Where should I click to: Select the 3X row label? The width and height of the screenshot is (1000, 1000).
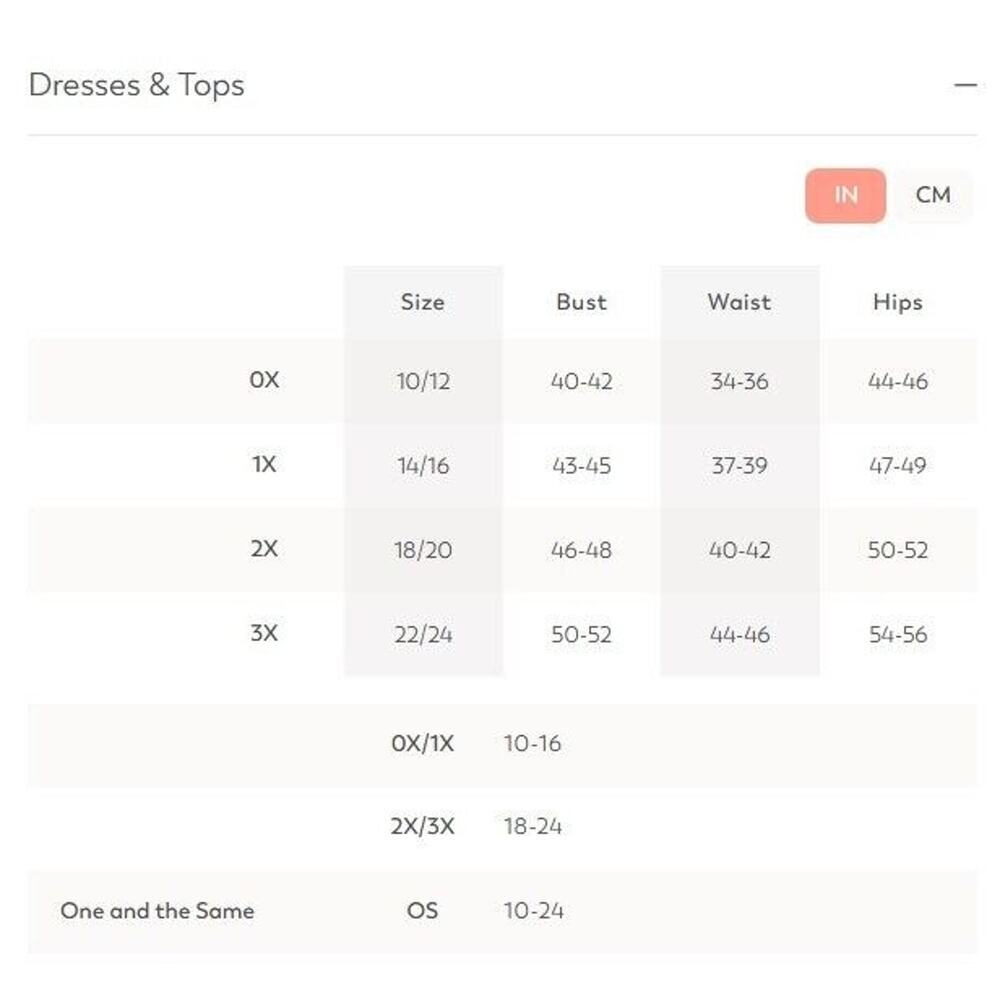tap(264, 633)
